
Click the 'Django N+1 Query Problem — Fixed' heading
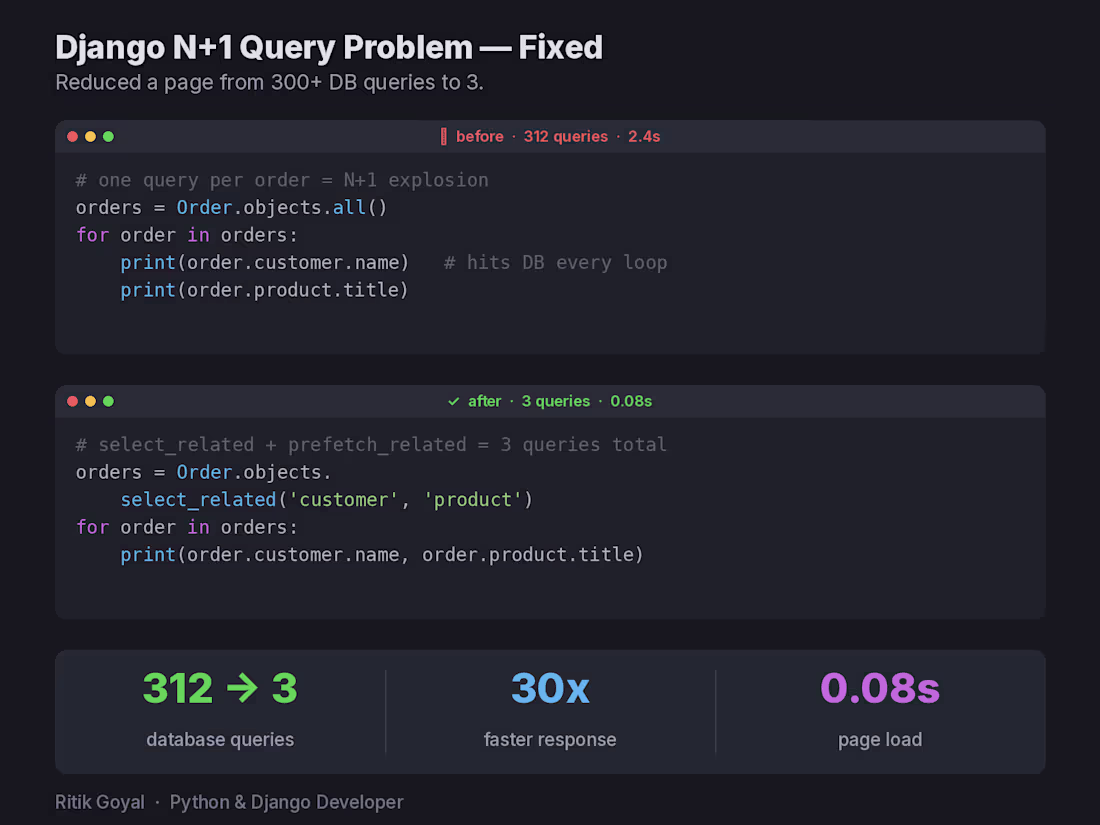328,48
